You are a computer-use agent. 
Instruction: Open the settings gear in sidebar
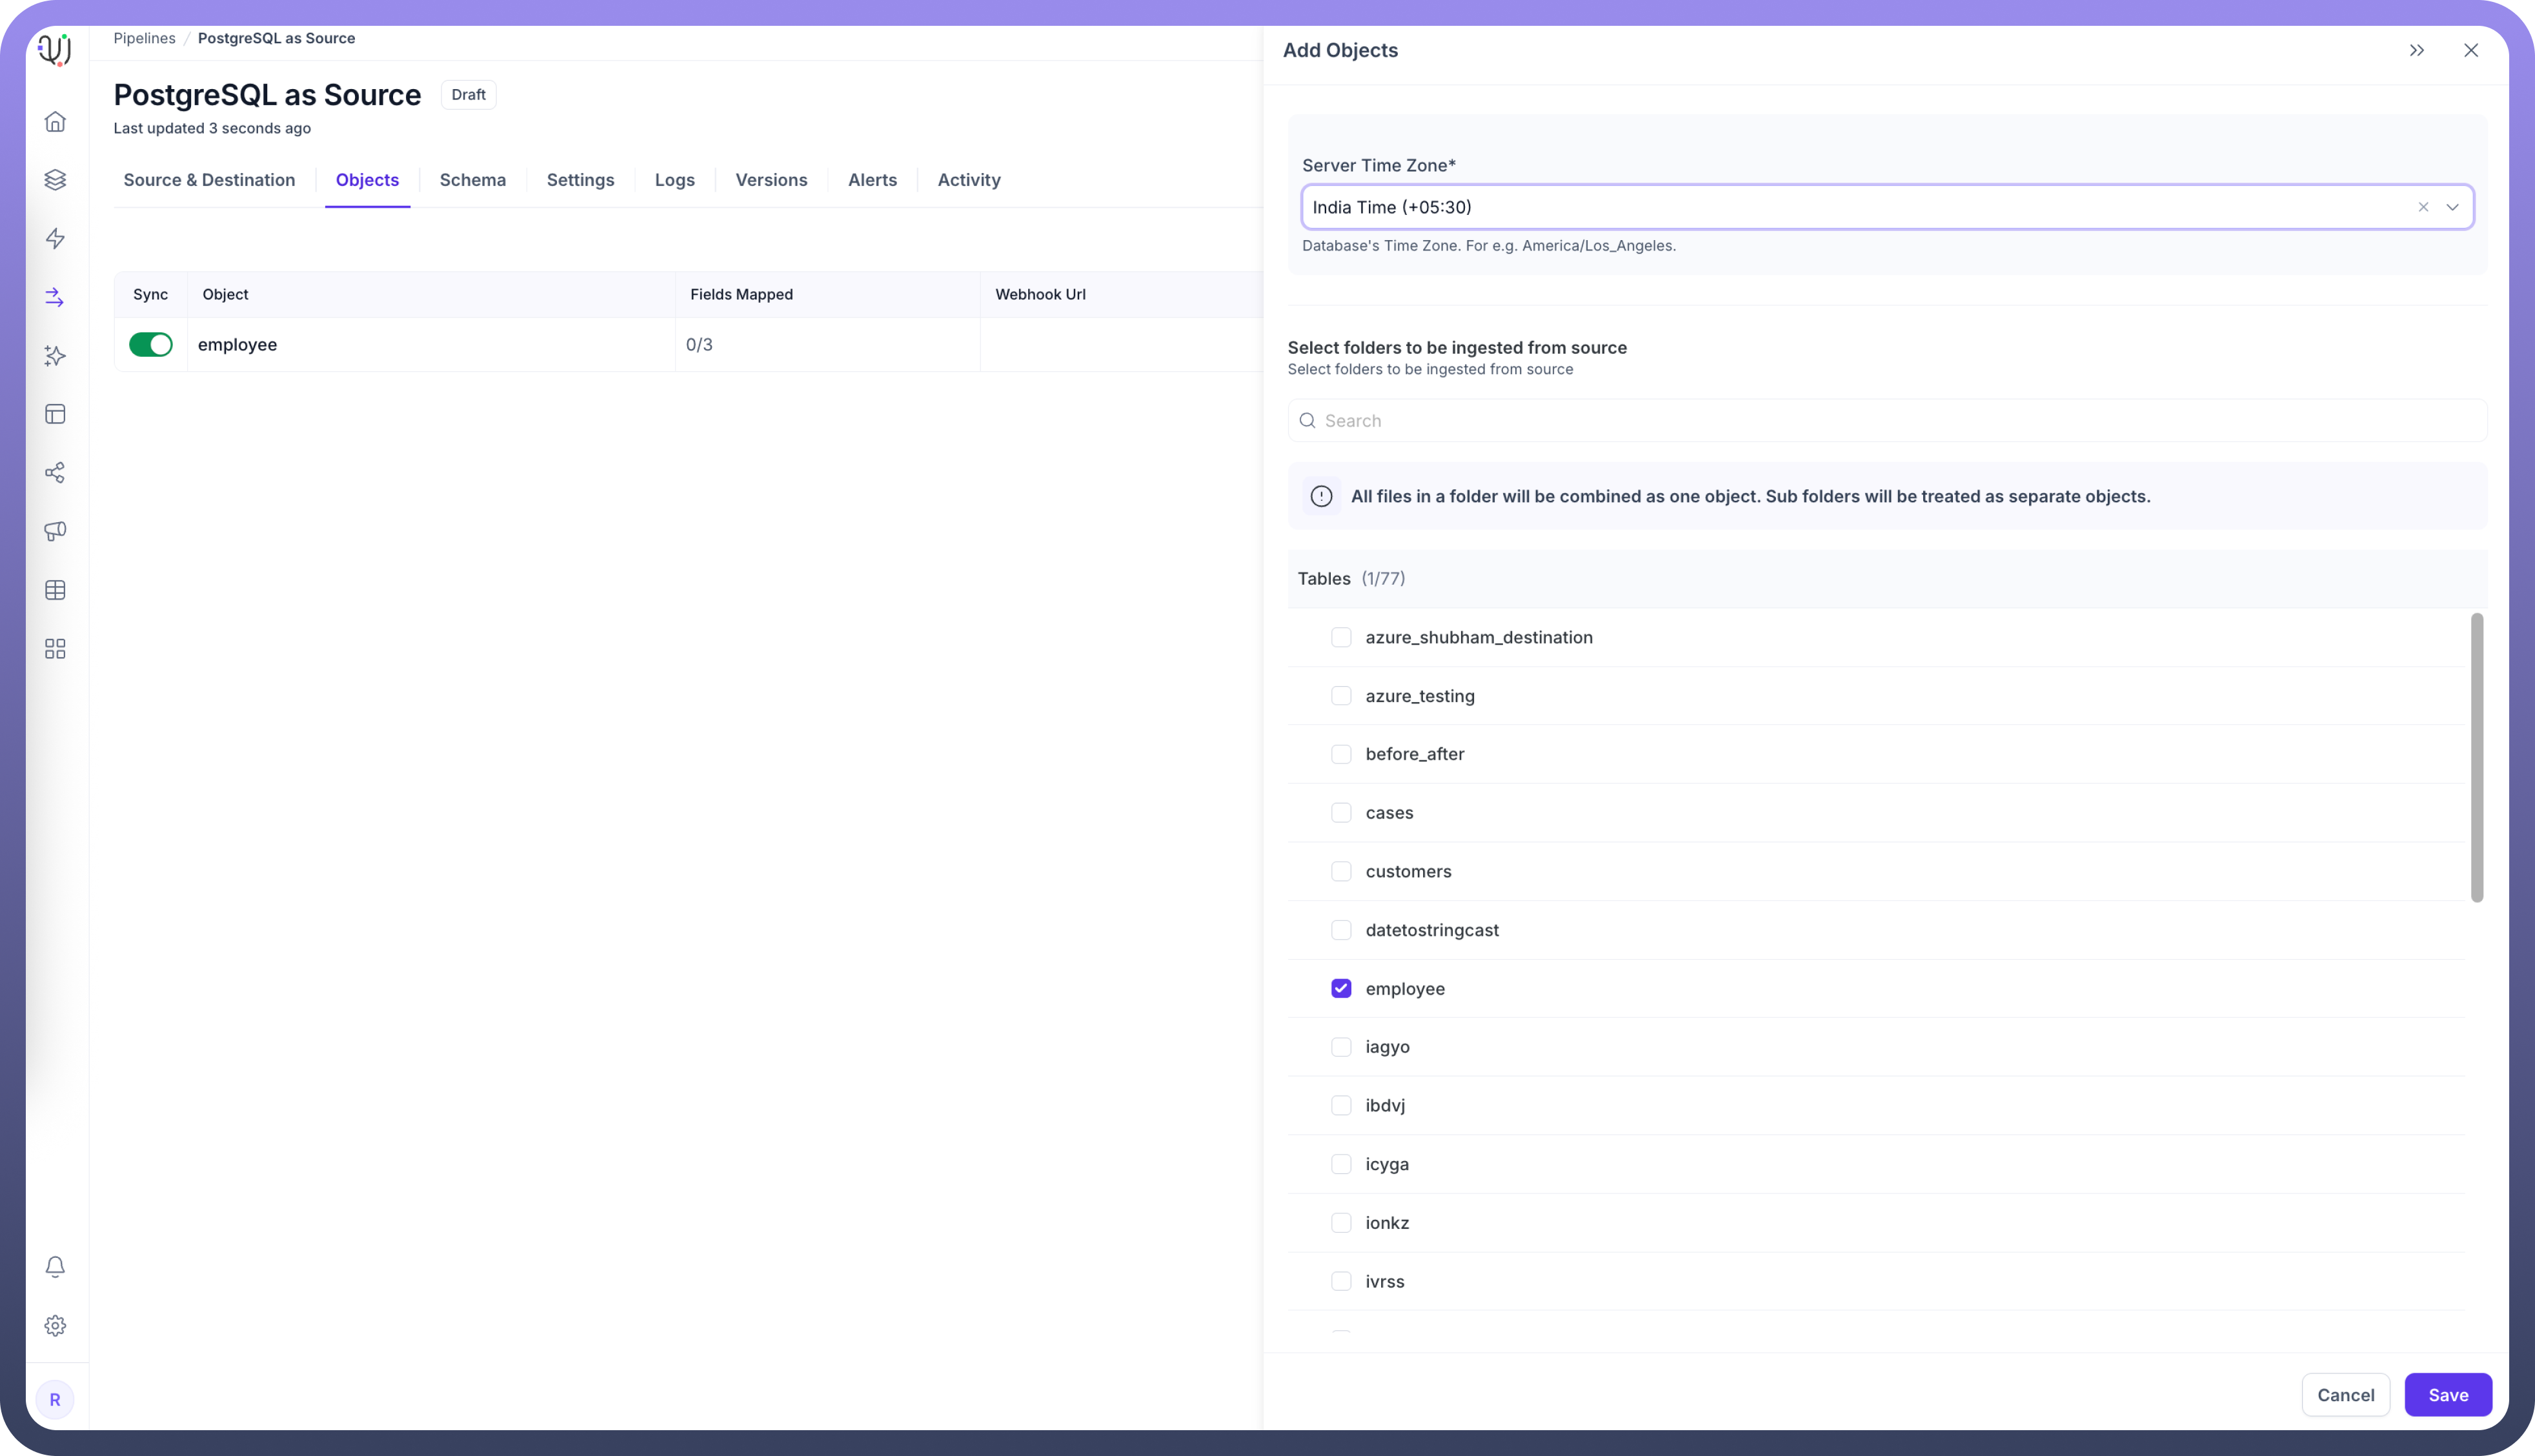point(55,1326)
